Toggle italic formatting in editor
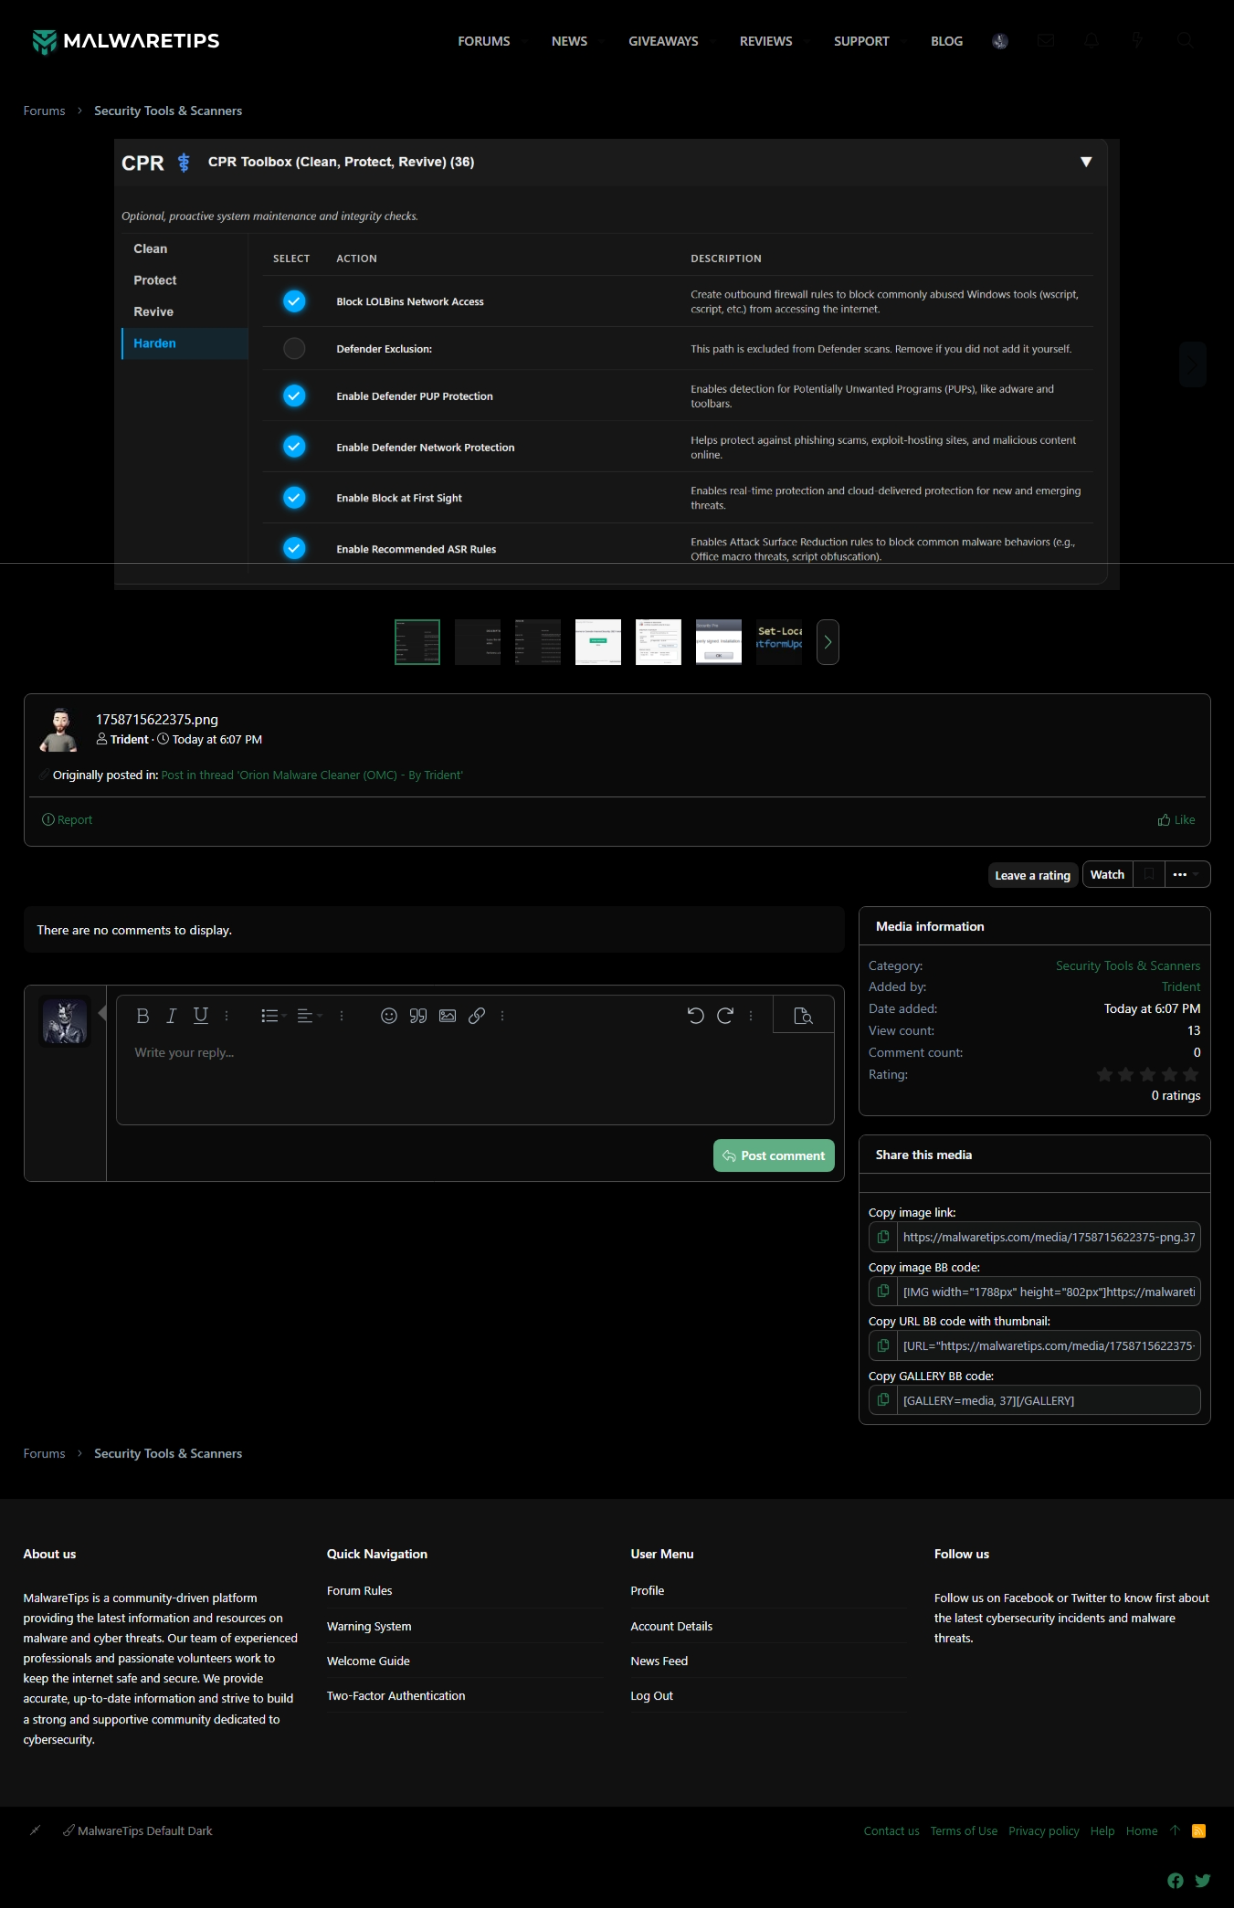Image resolution: width=1234 pixels, height=1908 pixels. coord(171,1016)
